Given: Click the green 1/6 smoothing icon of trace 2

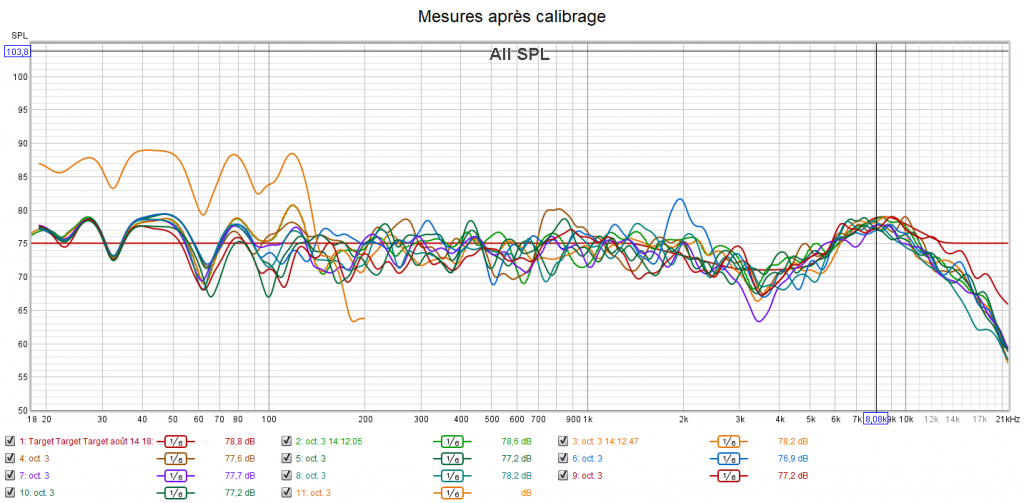Looking at the screenshot, I should coord(451,441).
